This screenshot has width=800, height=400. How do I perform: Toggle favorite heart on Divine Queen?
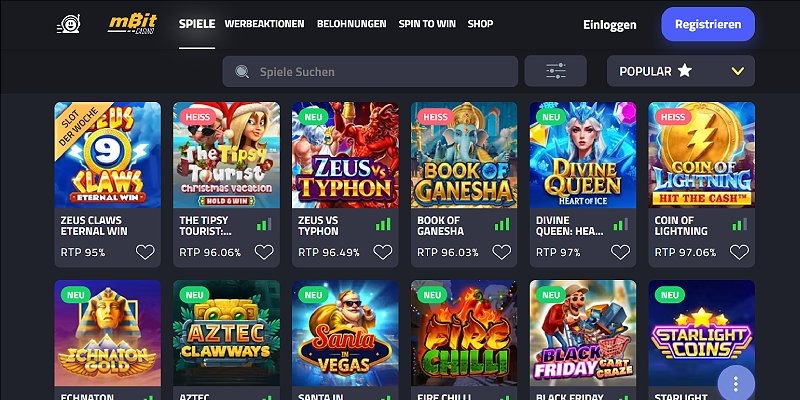(621, 252)
